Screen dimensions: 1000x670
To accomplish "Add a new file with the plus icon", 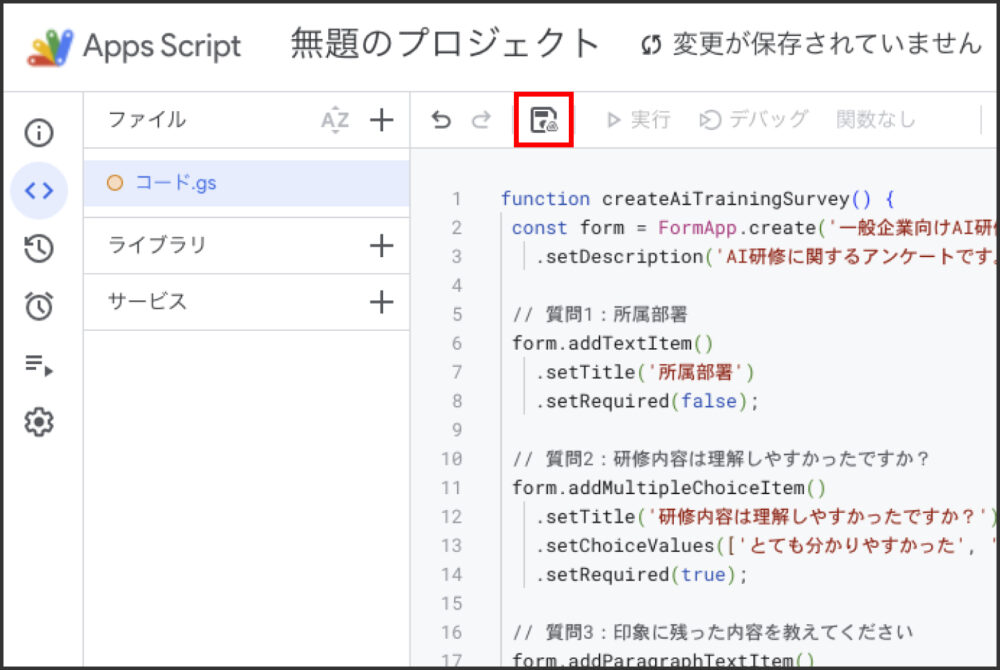I will click(381, 120).
